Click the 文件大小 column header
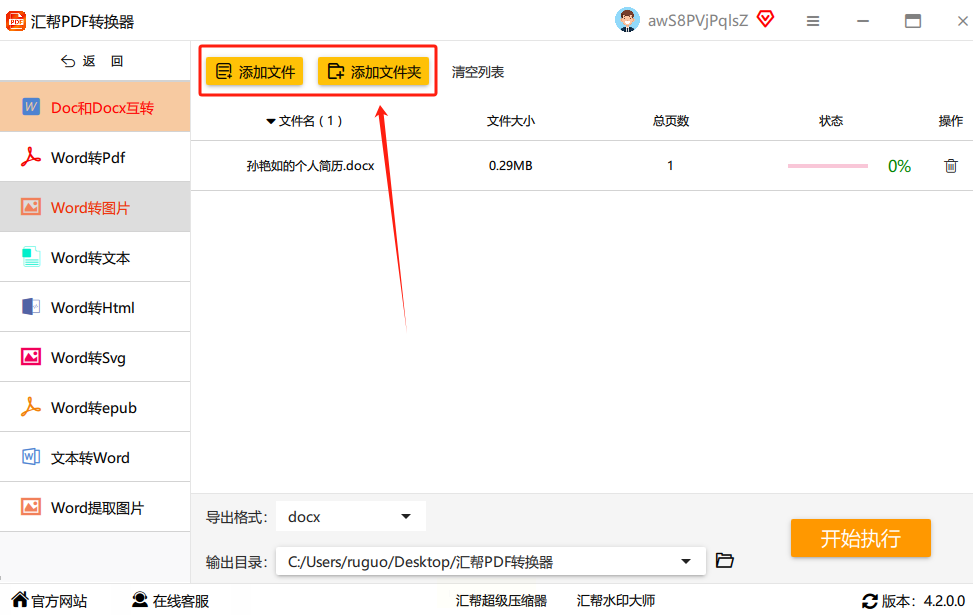Screen dimensions: 973x615 click(510, 120)
